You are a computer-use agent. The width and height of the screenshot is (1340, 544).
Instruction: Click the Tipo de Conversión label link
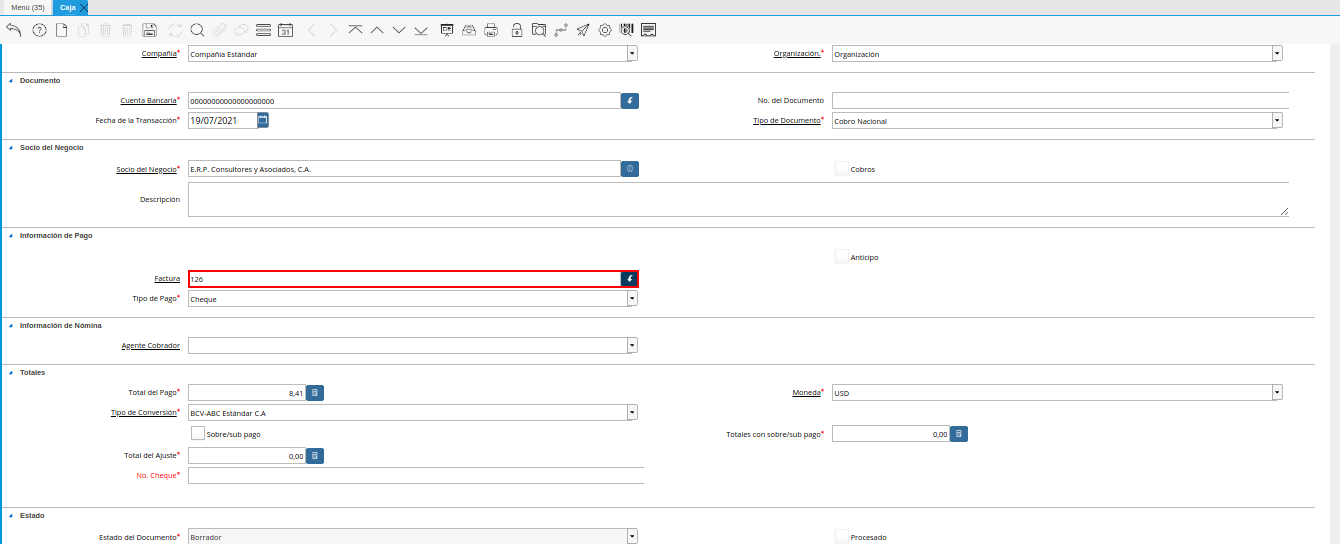coord(143,413)
